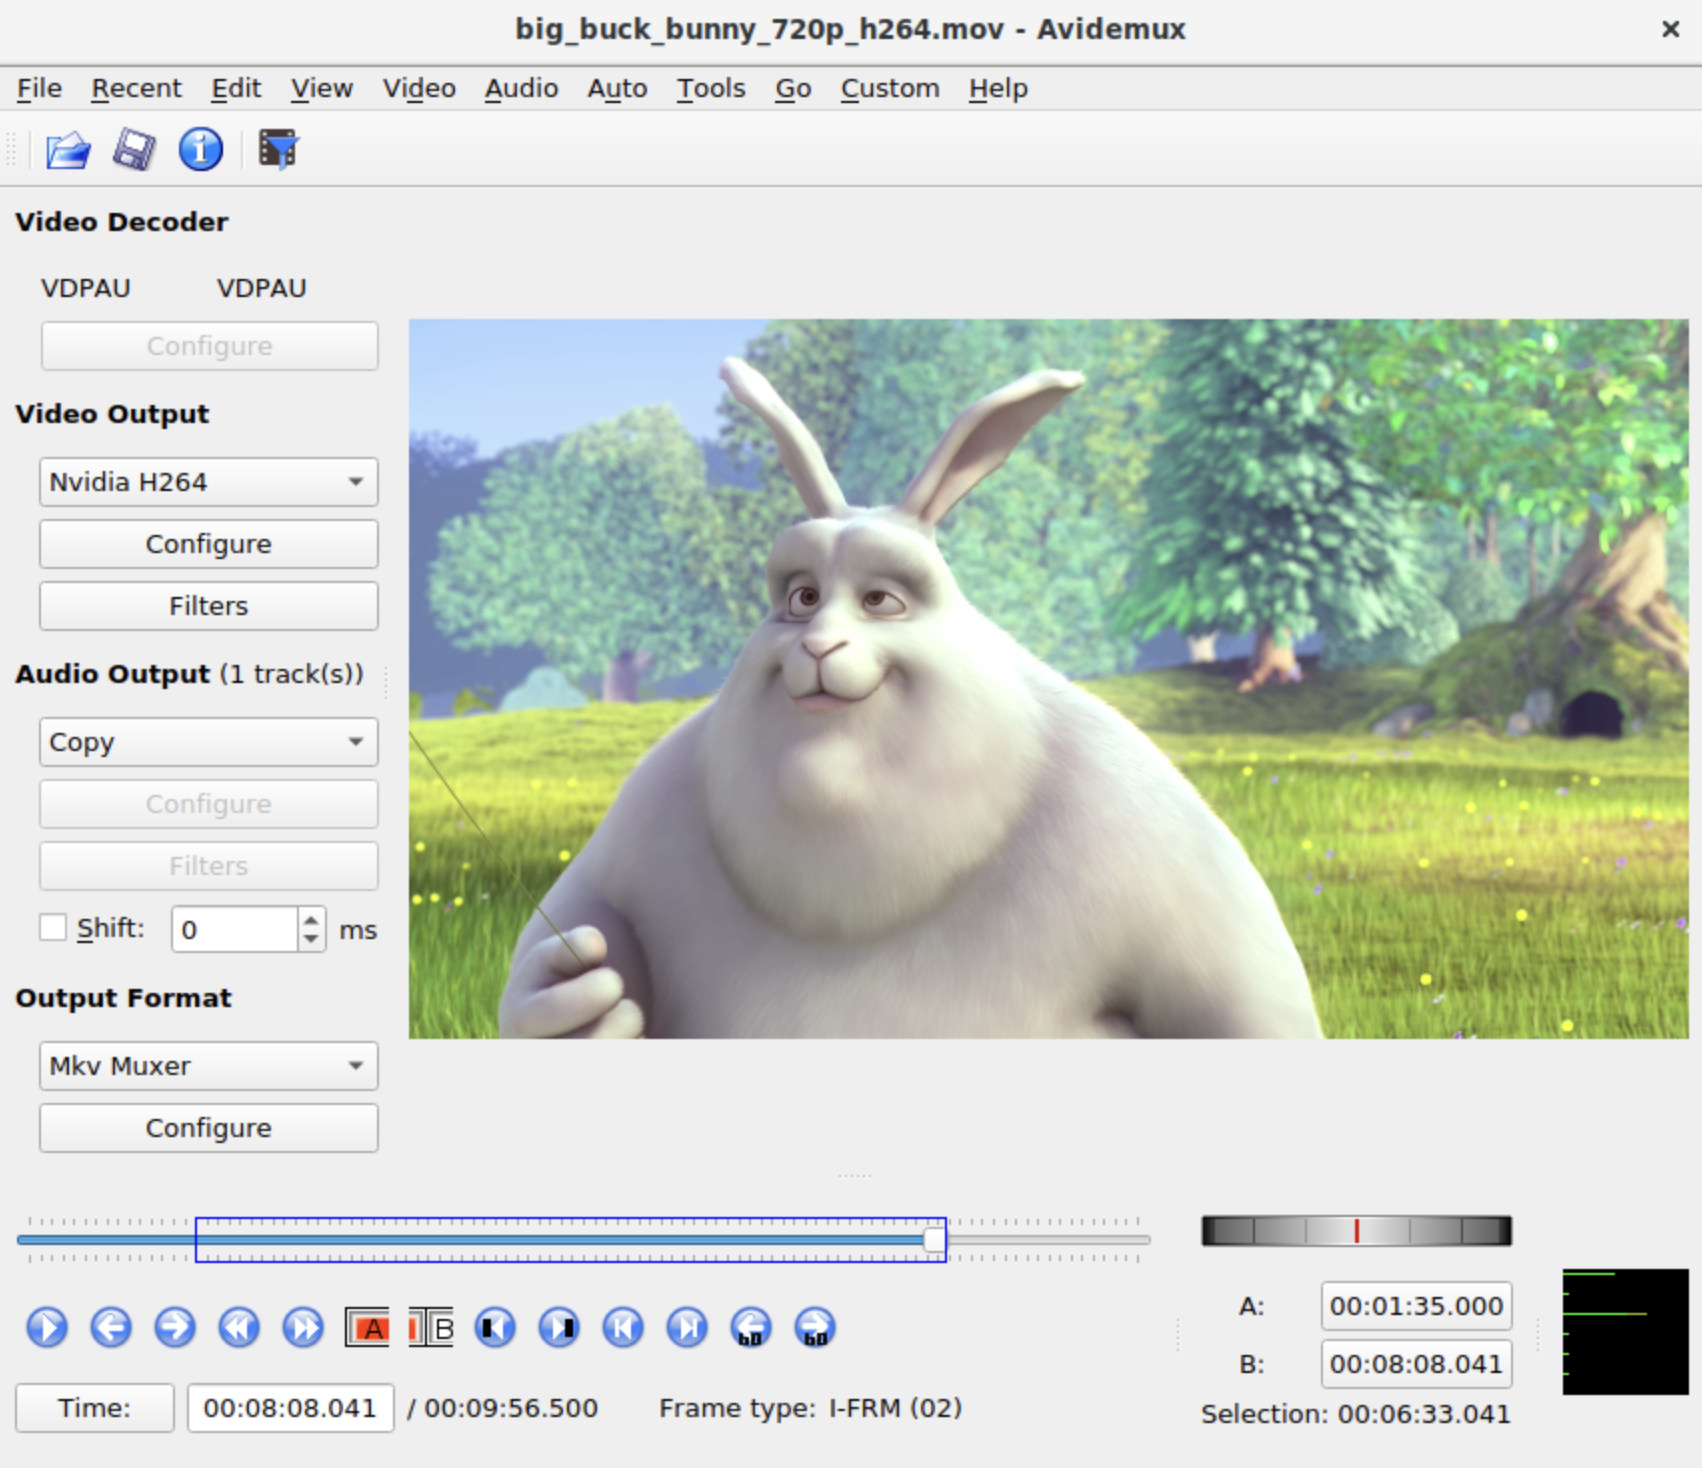Go to next black frame
Viewport: 1702px width, 1468px height.
[x=559, y=1327]
